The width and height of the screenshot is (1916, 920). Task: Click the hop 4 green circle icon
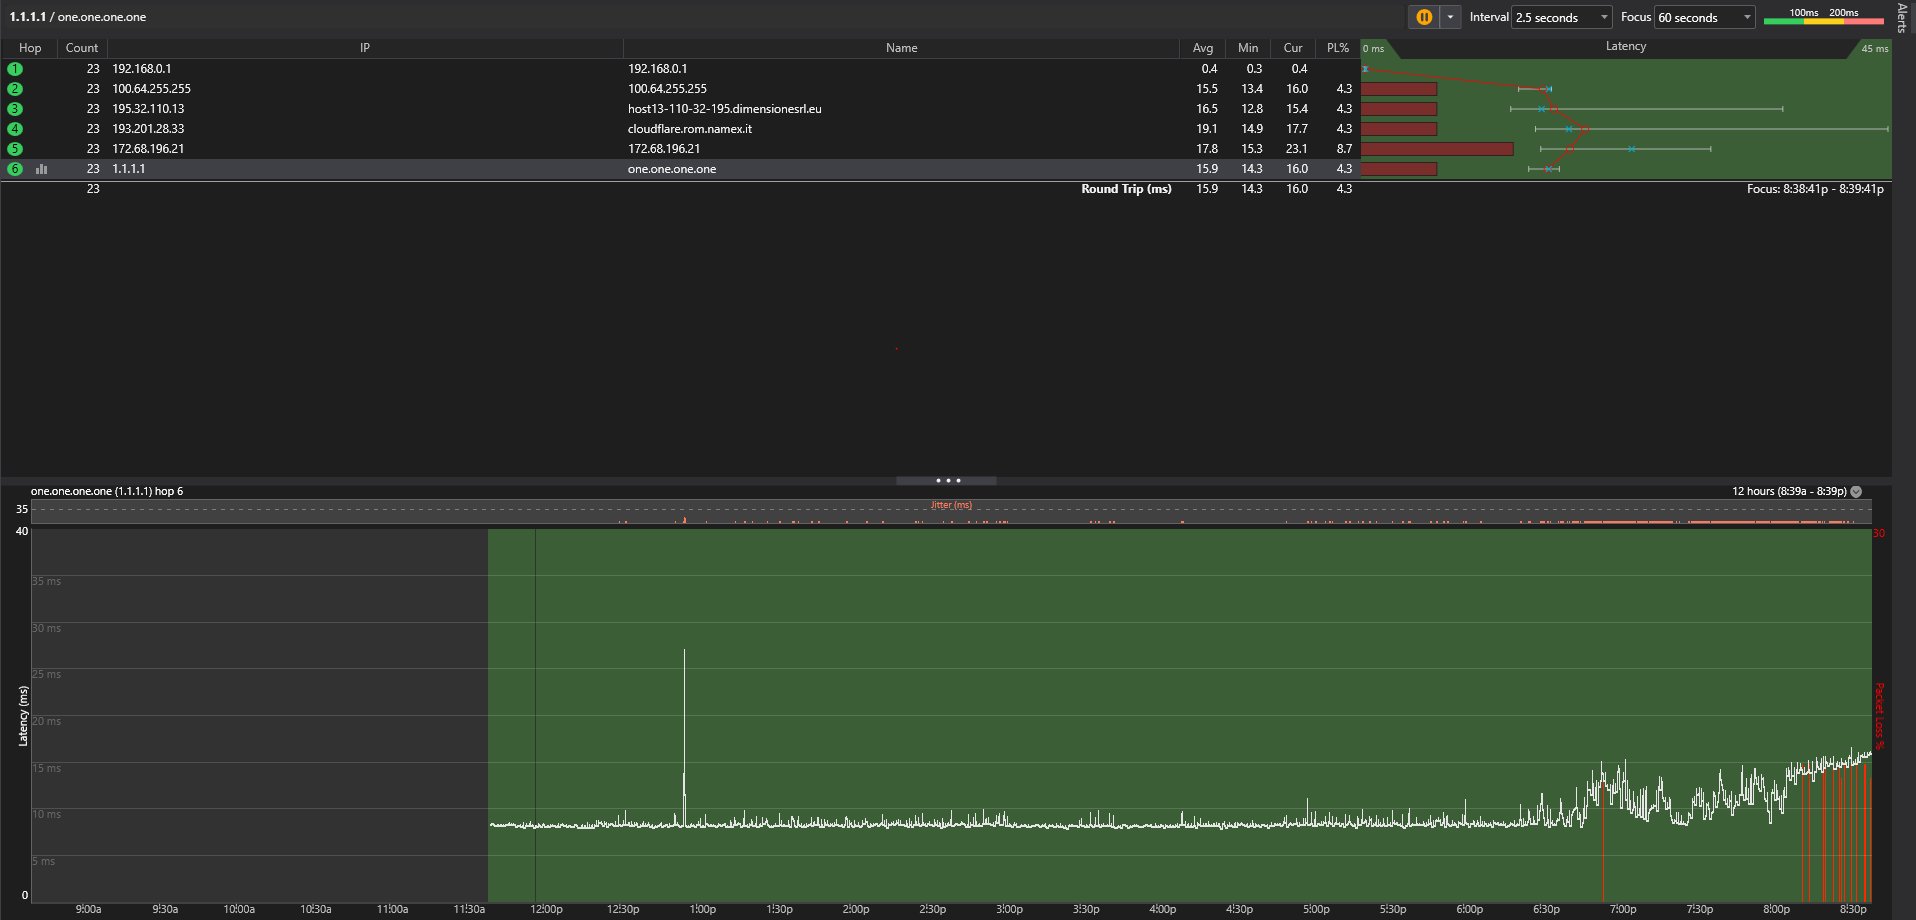click(15, 129)
